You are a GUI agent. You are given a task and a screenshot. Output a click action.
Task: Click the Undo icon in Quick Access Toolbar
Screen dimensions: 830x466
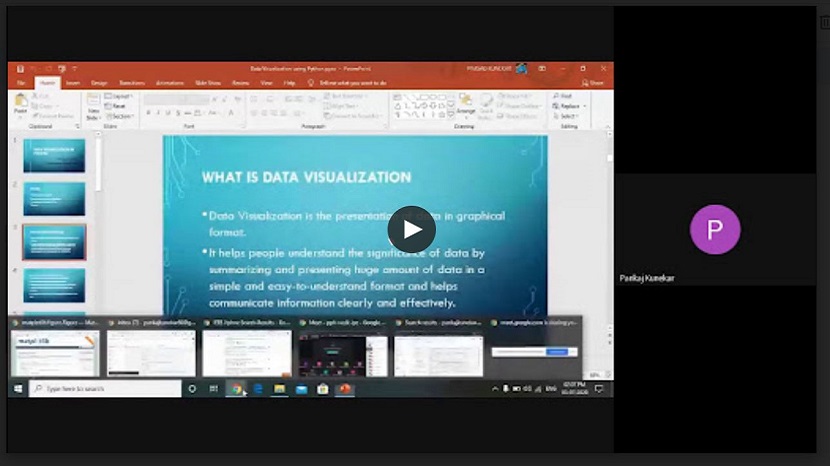tap(33, 69)
